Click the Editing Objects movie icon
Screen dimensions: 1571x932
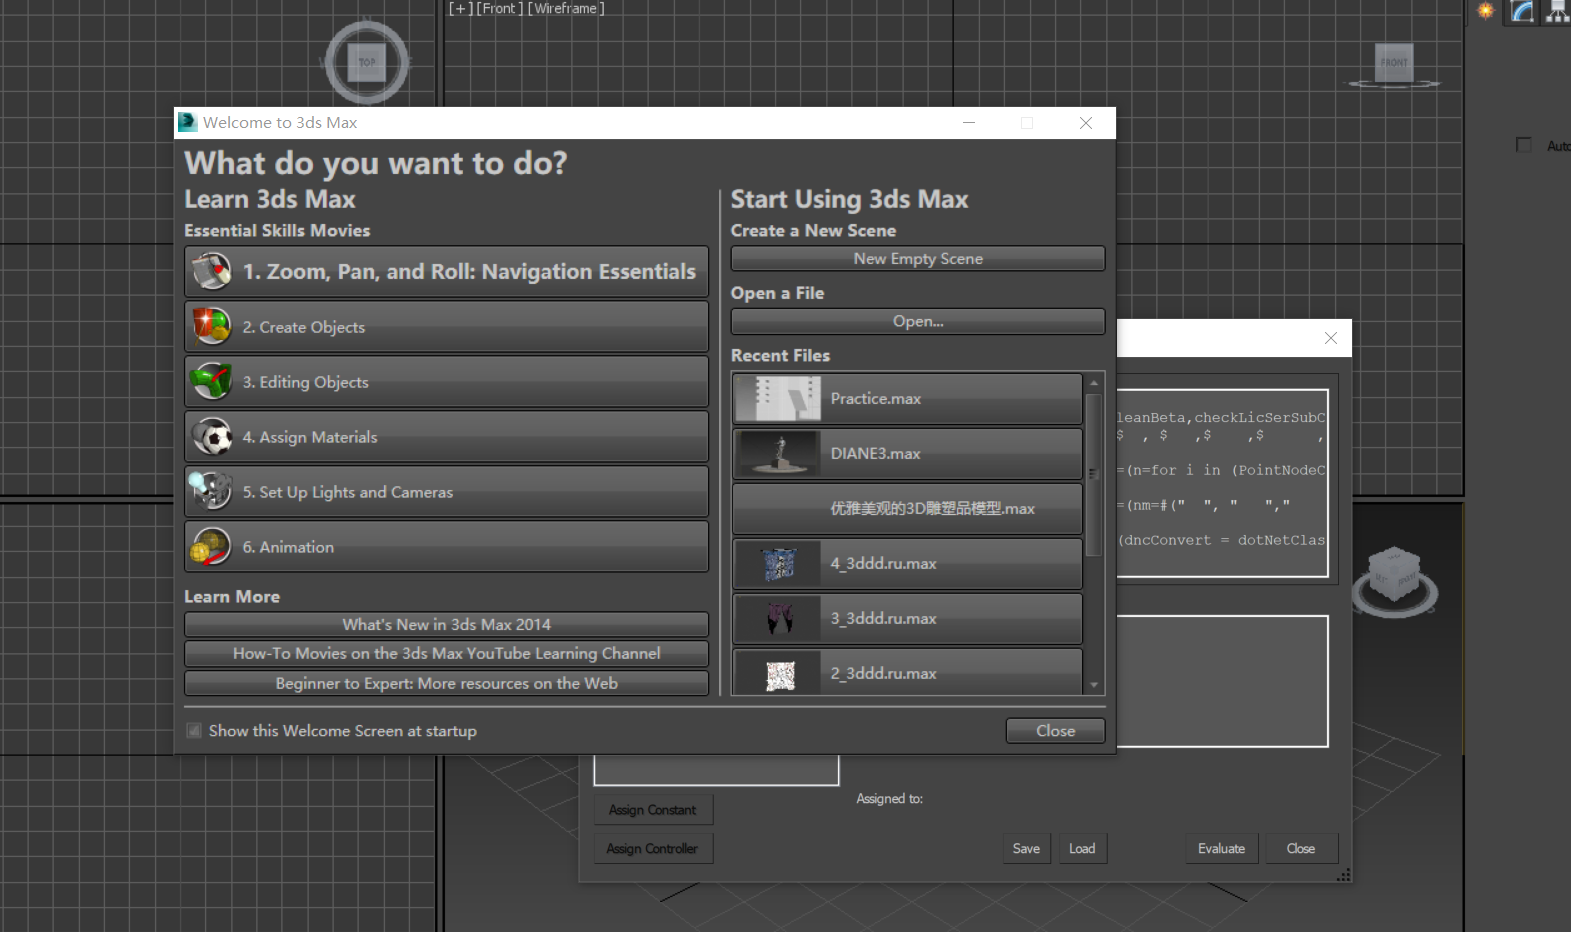tap(211, 381)
